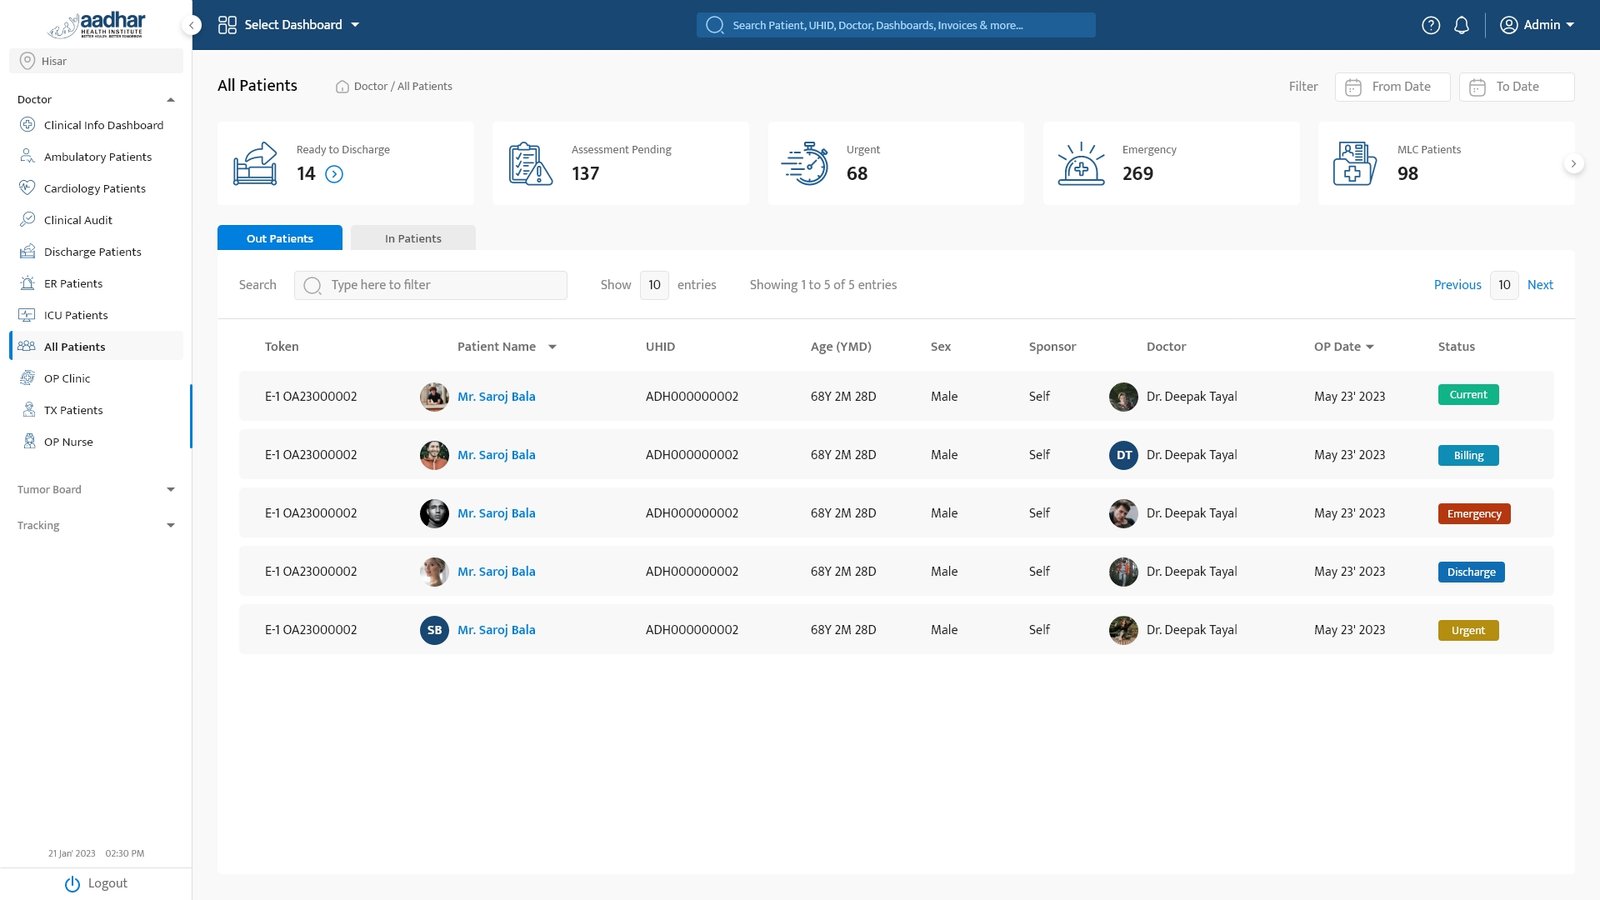1600x900 pixels.
Task: Select the Out Patients tab
Action: (x=280, y=238)
